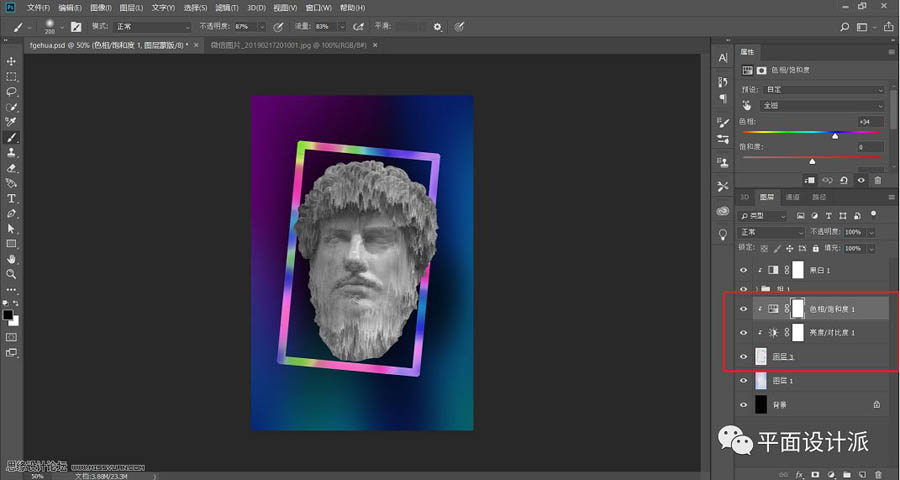
Task: Click the clip-to-layer icon in Properties
Action: [x=812, y=180]
